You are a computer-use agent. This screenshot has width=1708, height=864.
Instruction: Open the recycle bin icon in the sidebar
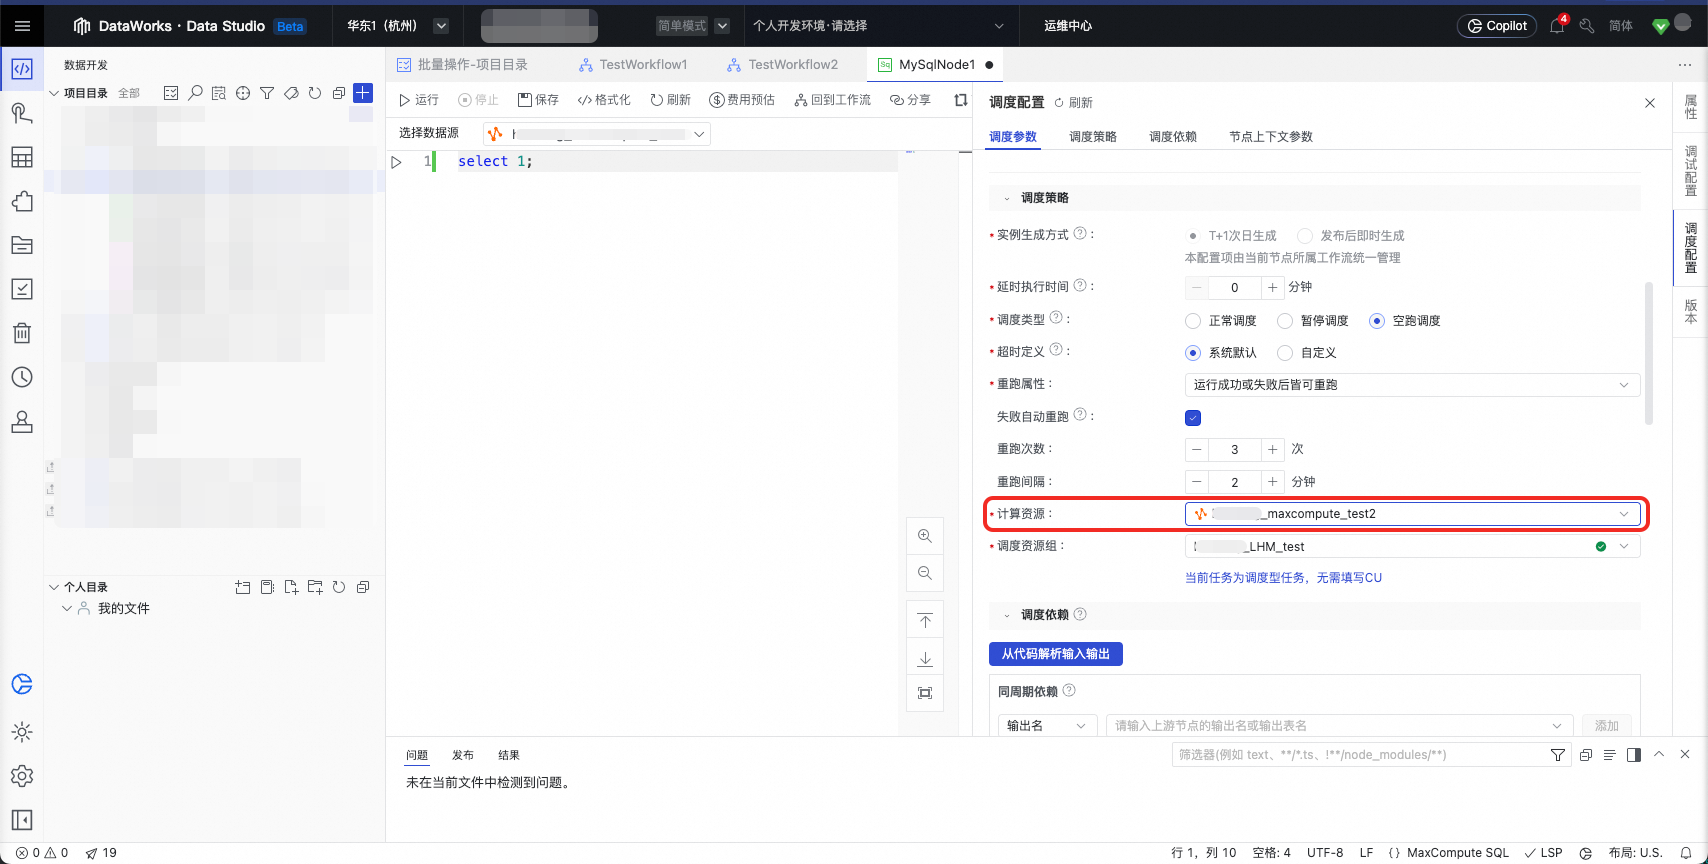22,333
